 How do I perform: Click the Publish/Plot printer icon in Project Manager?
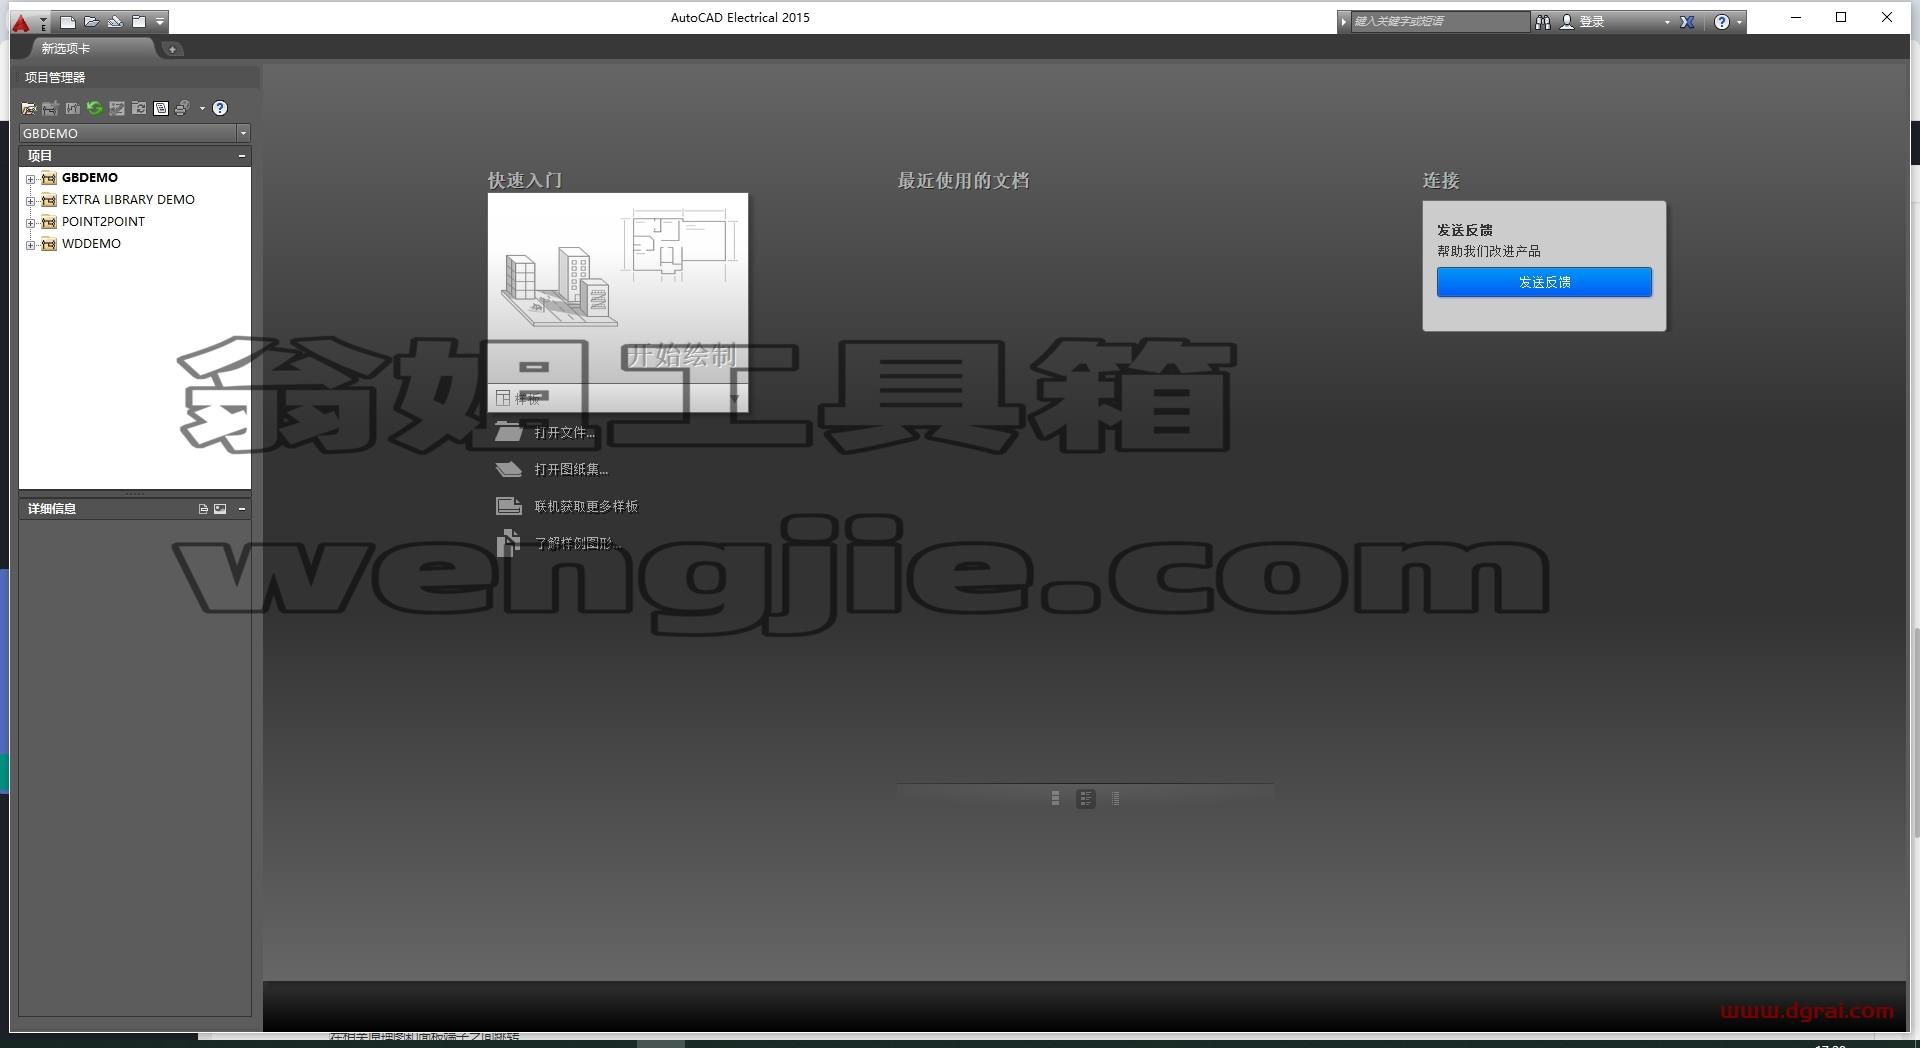(182, 108)
